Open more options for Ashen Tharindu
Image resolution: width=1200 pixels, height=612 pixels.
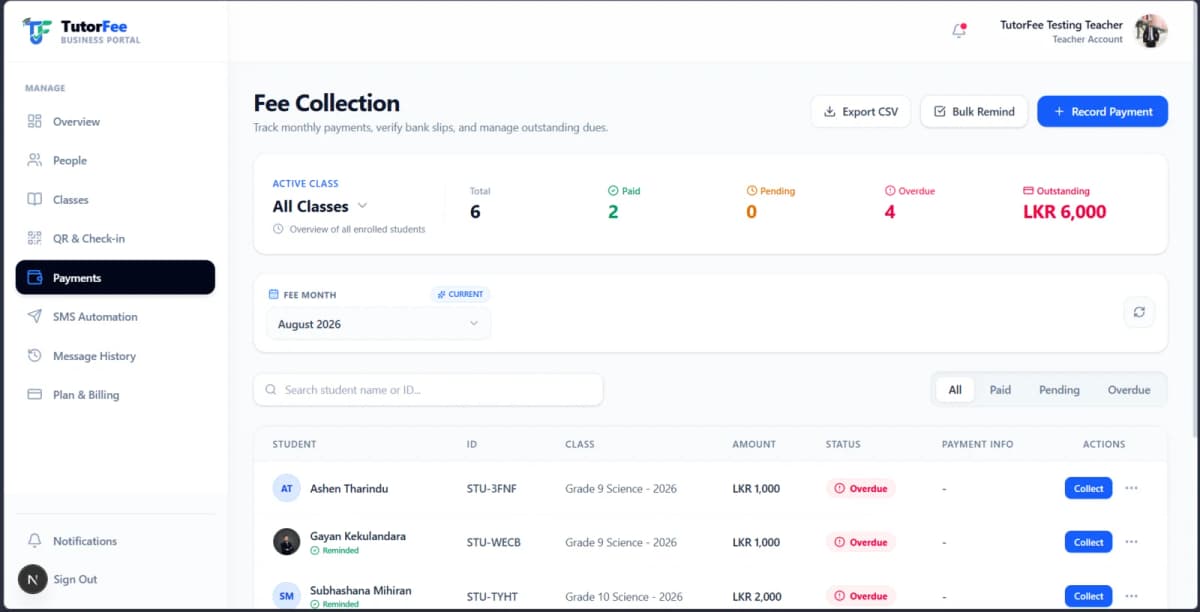click(1131, 488)
